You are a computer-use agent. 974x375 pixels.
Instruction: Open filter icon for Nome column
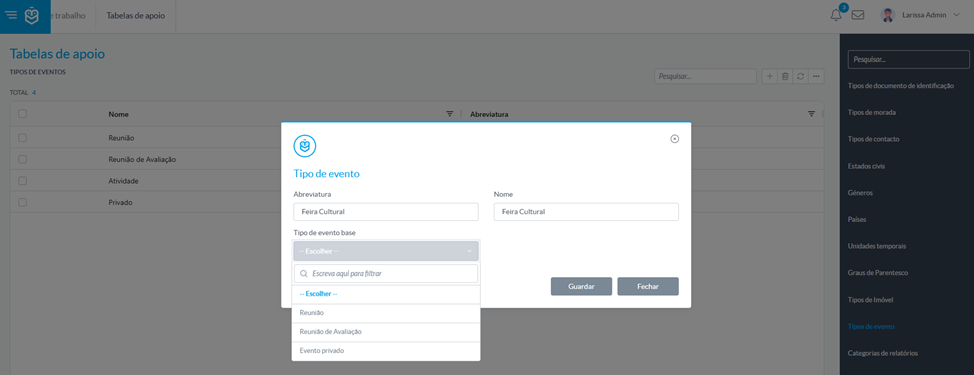(450, 114)
